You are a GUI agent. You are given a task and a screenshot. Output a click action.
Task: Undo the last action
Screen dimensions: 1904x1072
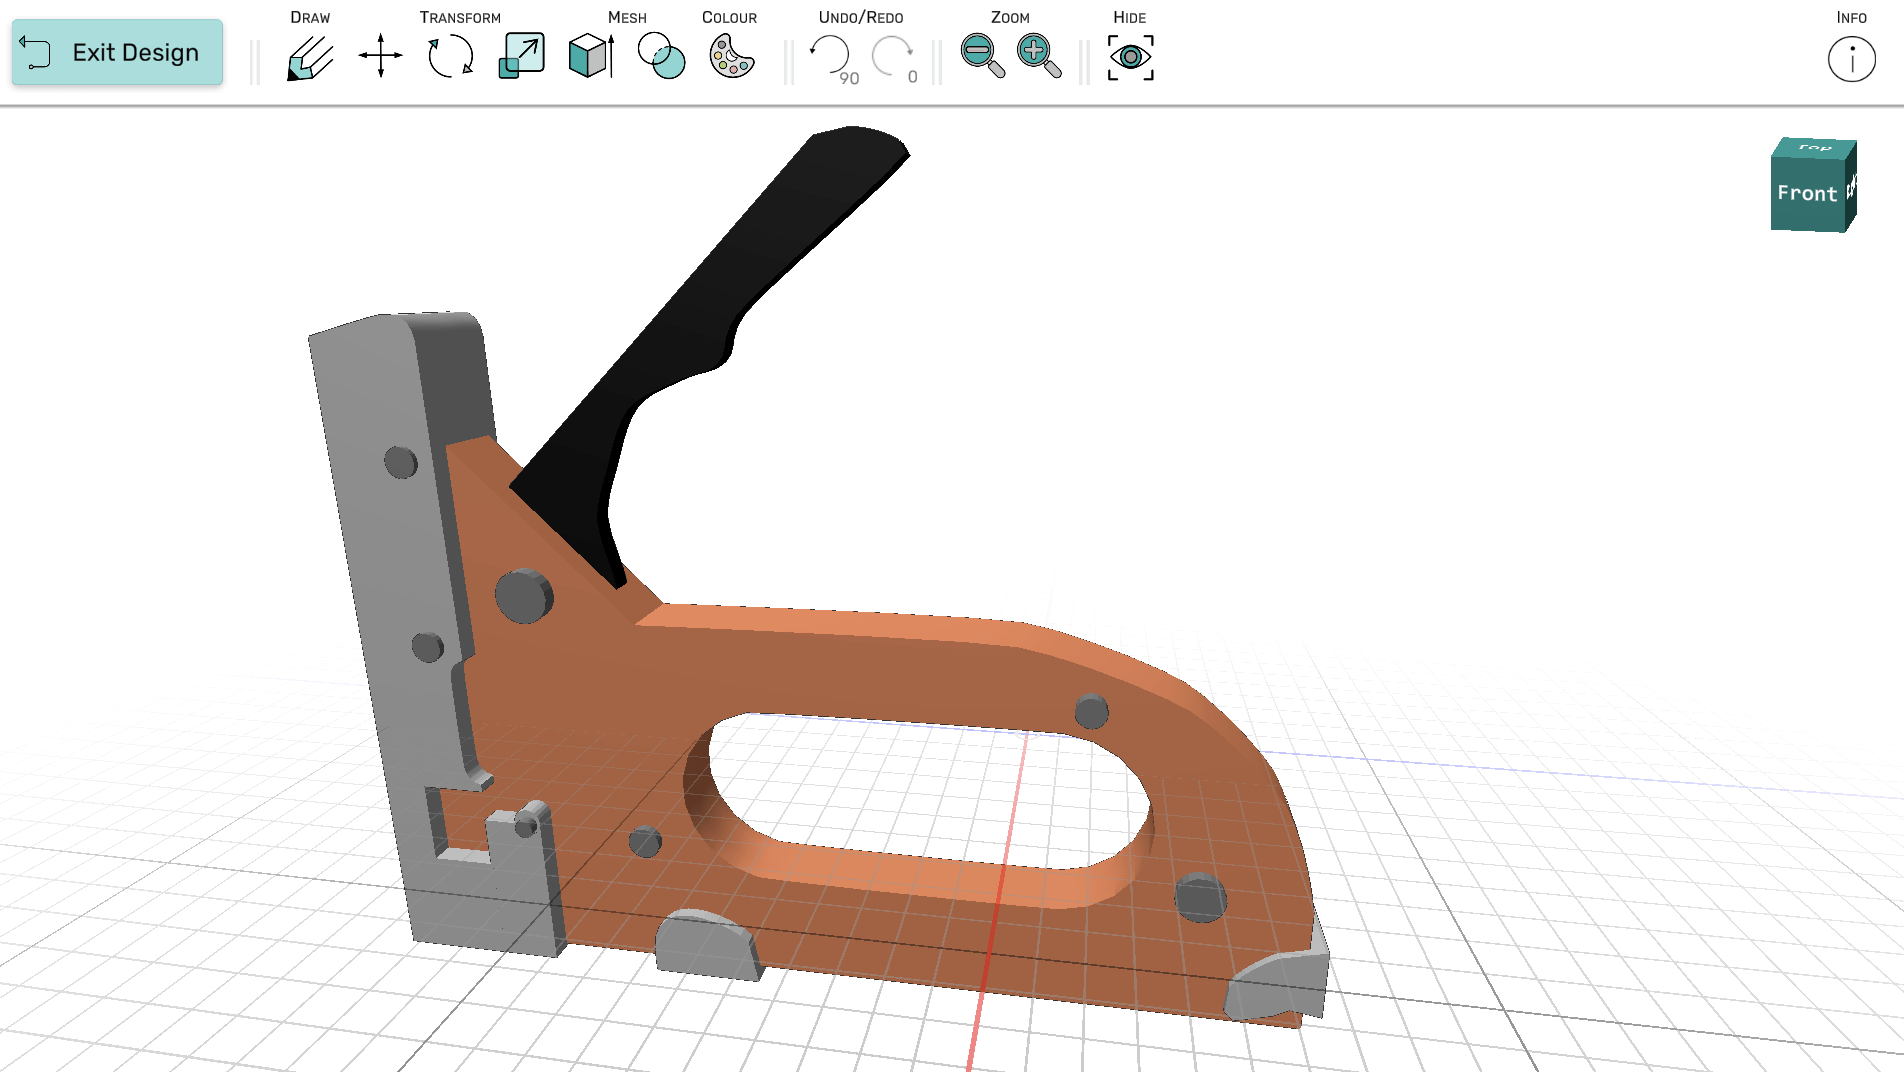pyautogui.click(x=830, y=56)
